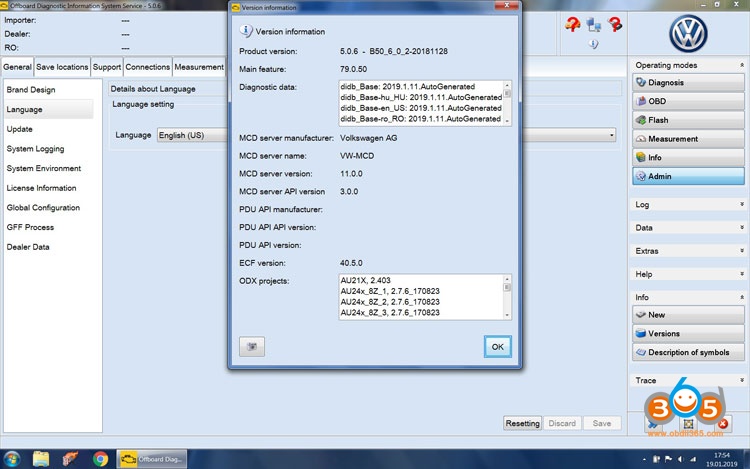Viewport: 750px width, 469px height.
Task: Switch to the Support tab
Action: [x=107, y=67]
